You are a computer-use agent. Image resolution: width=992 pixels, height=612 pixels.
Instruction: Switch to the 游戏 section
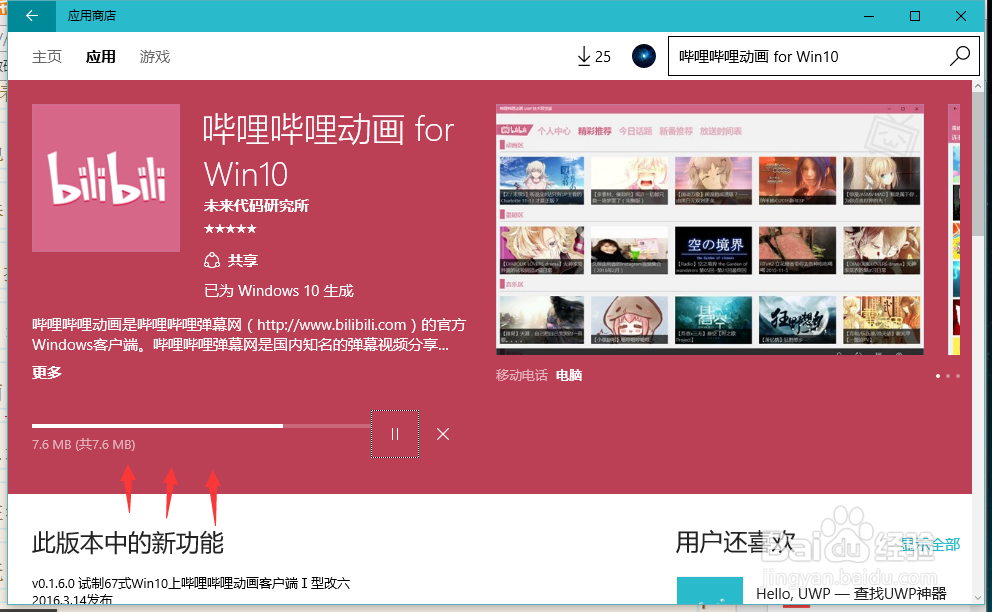pos(154,57)
